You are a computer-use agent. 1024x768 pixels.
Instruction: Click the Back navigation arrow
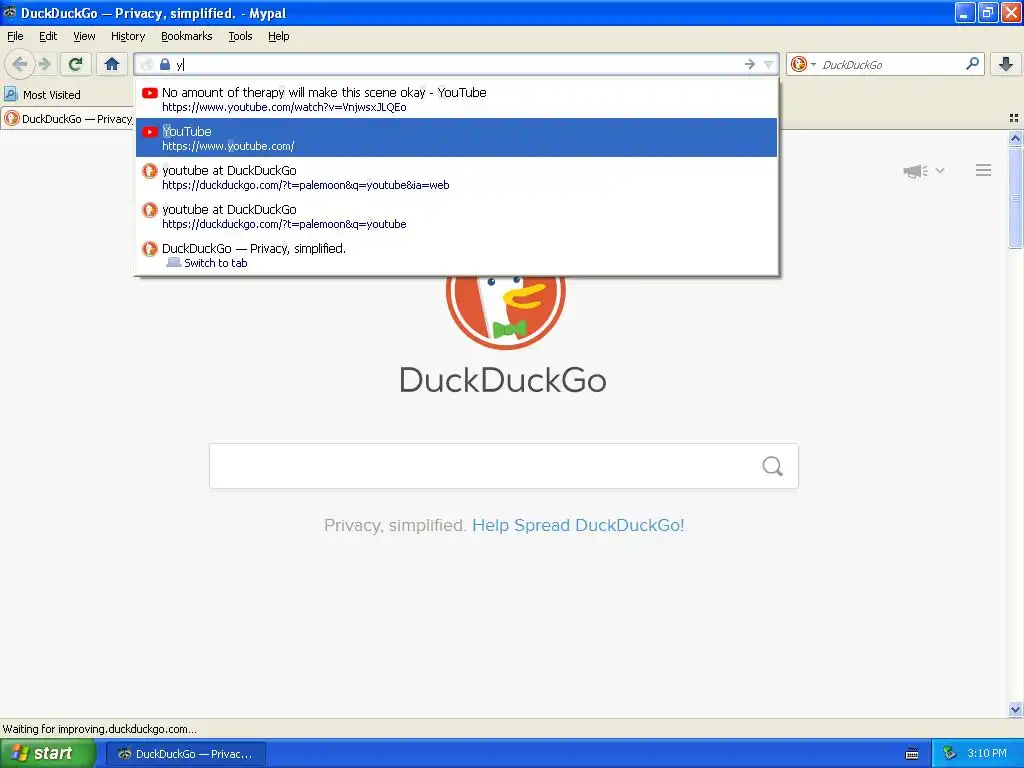(20, 64)
